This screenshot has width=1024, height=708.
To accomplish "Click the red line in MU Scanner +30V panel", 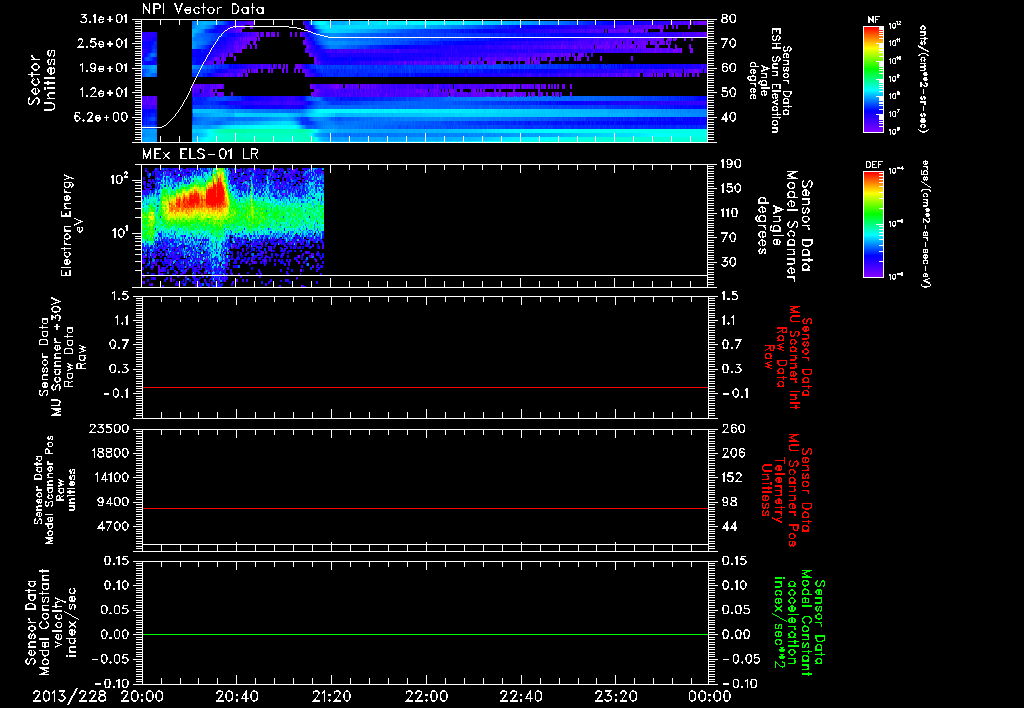I will (425, 387).
